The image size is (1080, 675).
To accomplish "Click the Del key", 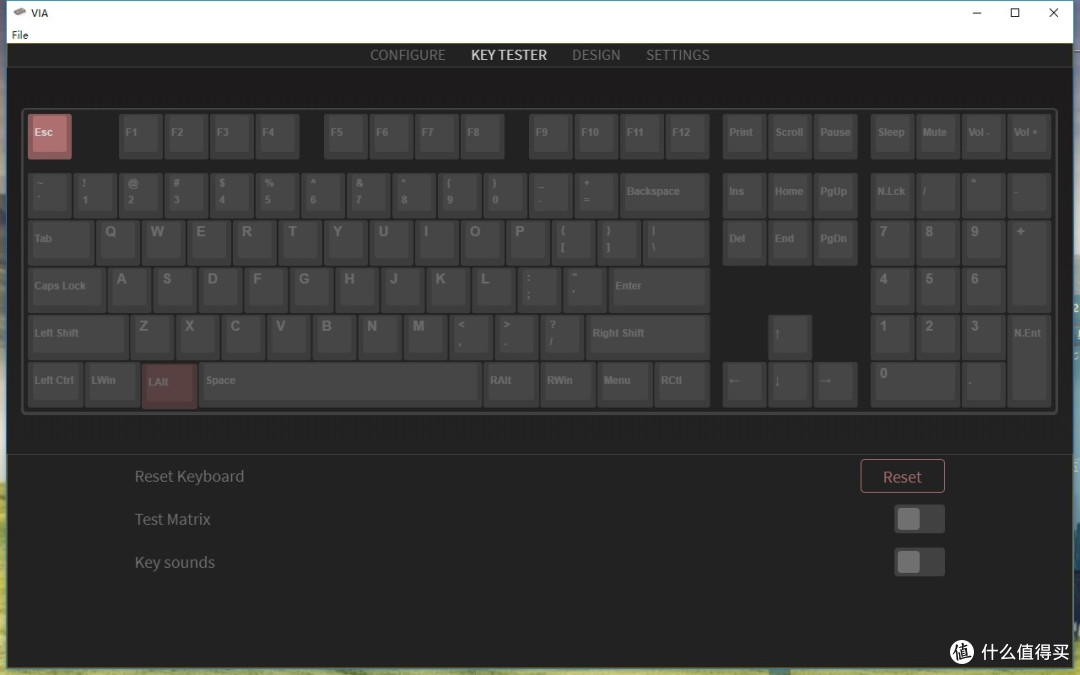I will [x=745, y=243].
